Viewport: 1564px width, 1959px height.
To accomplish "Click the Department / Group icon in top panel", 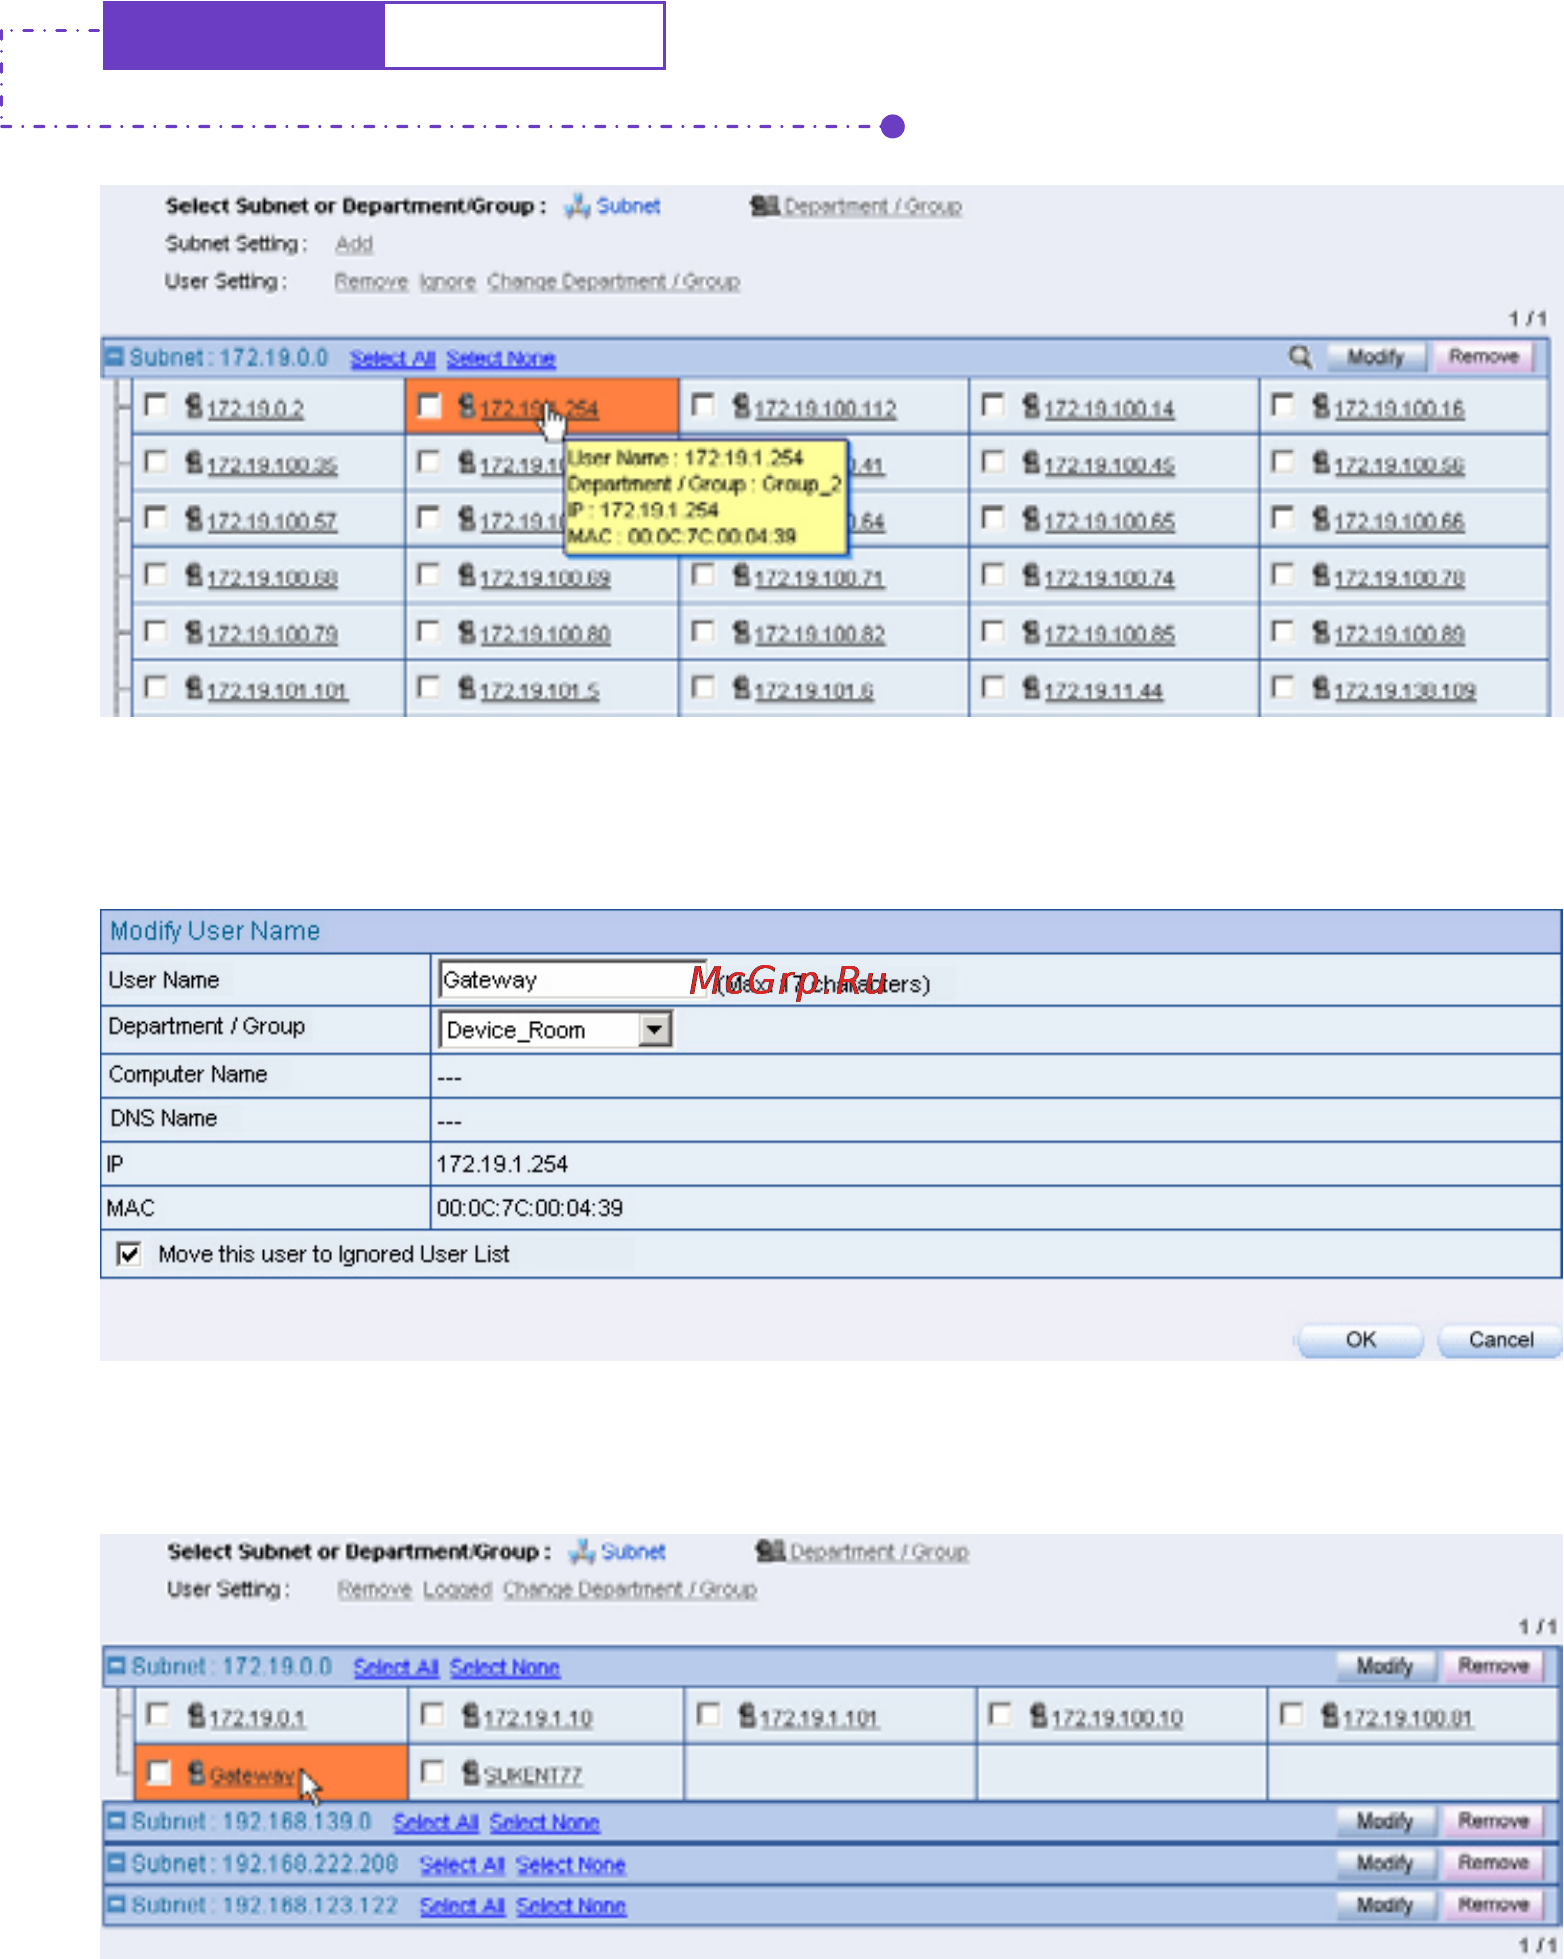I will [x=765, y=206].
